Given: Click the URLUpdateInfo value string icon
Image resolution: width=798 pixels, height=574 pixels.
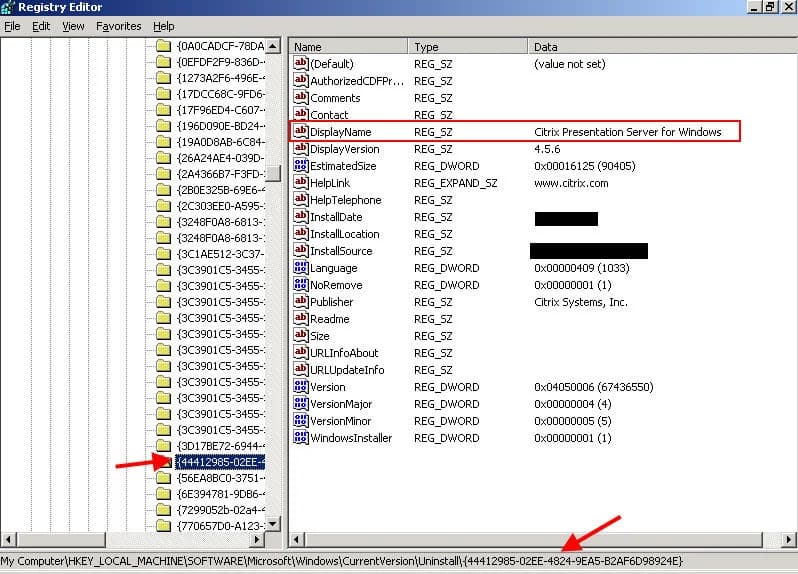Looking at the screenshot, I should pyautogui.click(x=301, y=369).
